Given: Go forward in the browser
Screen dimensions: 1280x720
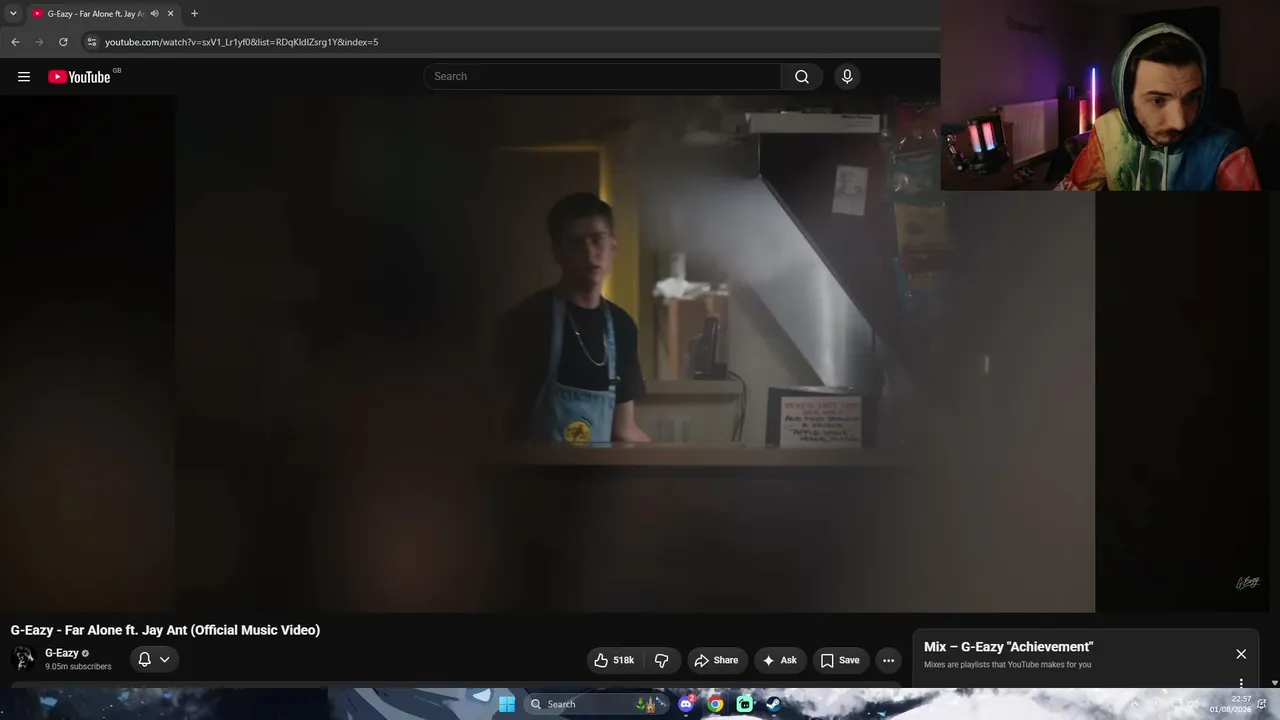Looking at the screenshot, I should [39, 42].
